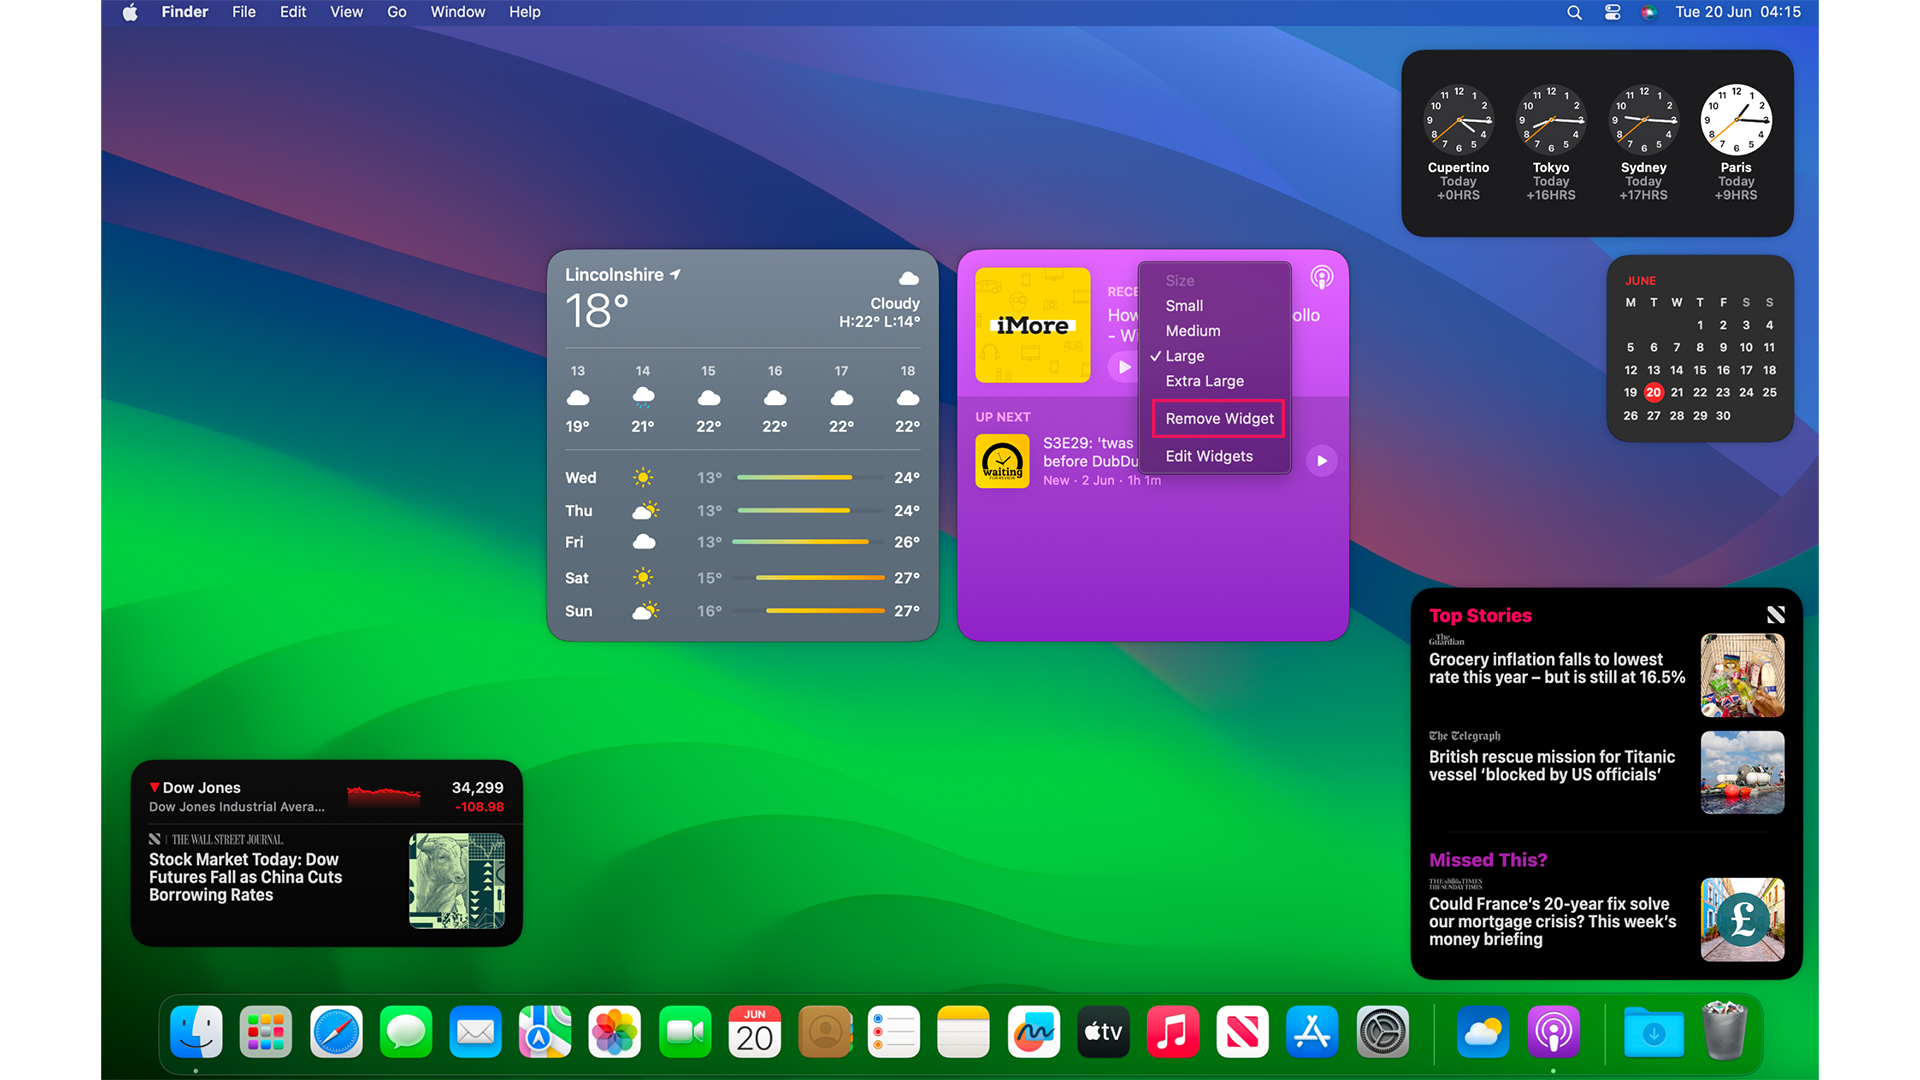Launch Finder from the Dock
Viewport: 1920px width, 1080px height.
(x=196, y=1032)
